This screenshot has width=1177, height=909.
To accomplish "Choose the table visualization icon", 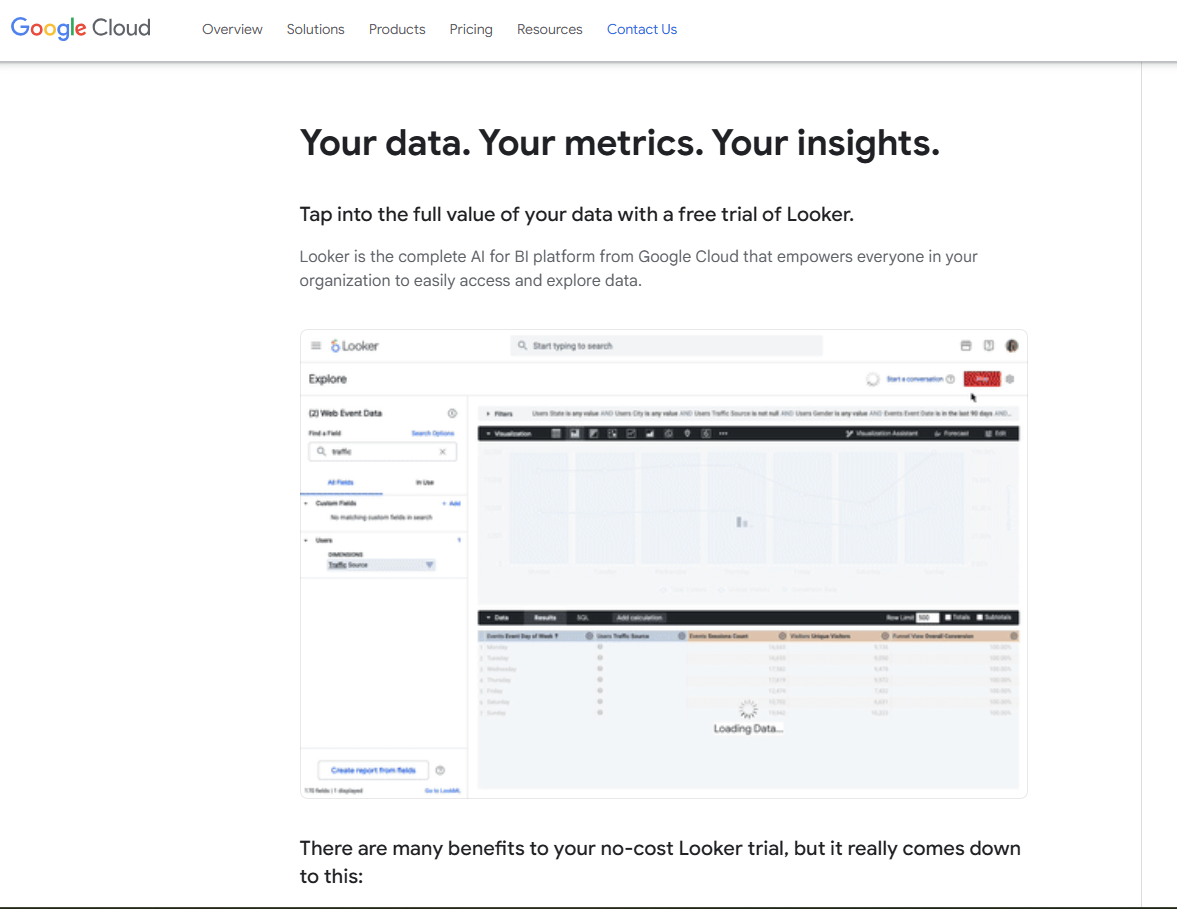I will 556,434.
